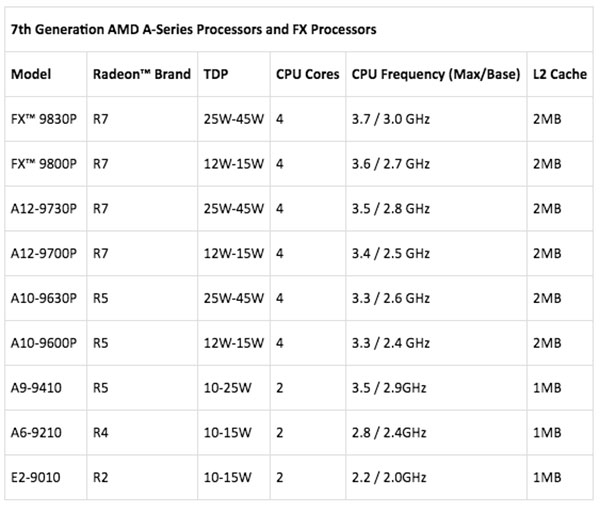Click the FX 9800P model cell

click(45, 164)
